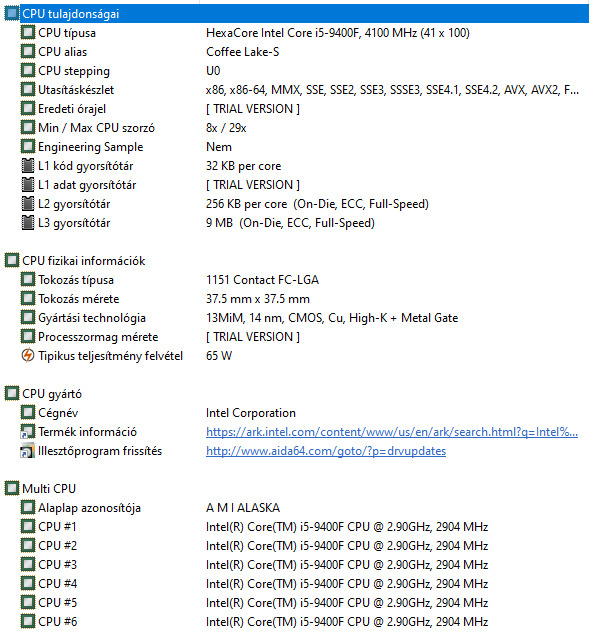604x641 pixels.
Task: Click the instruction set value starting 'x86, x86-64'
Action: tap(392, 90)
